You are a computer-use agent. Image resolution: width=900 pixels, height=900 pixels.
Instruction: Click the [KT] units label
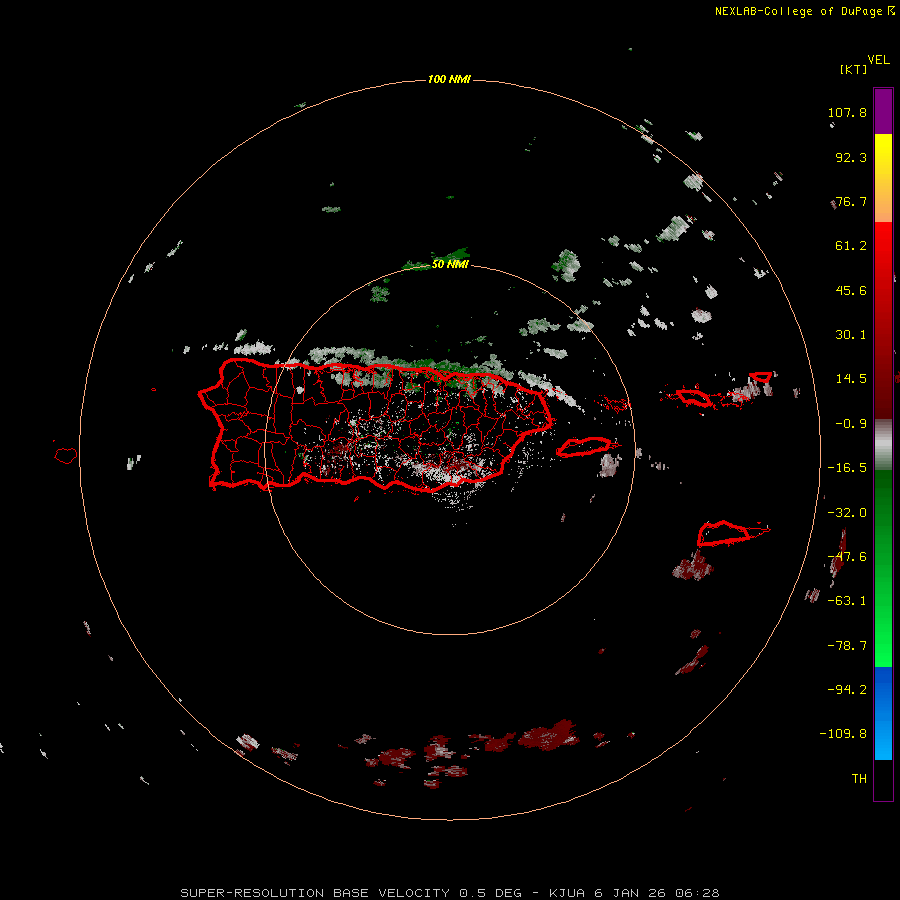click(x=854, y=69)
